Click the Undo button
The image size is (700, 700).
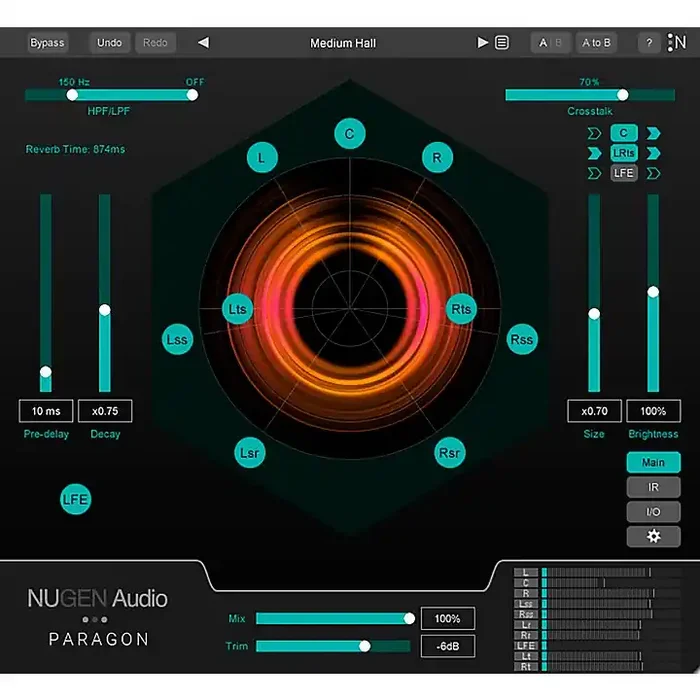110,43
